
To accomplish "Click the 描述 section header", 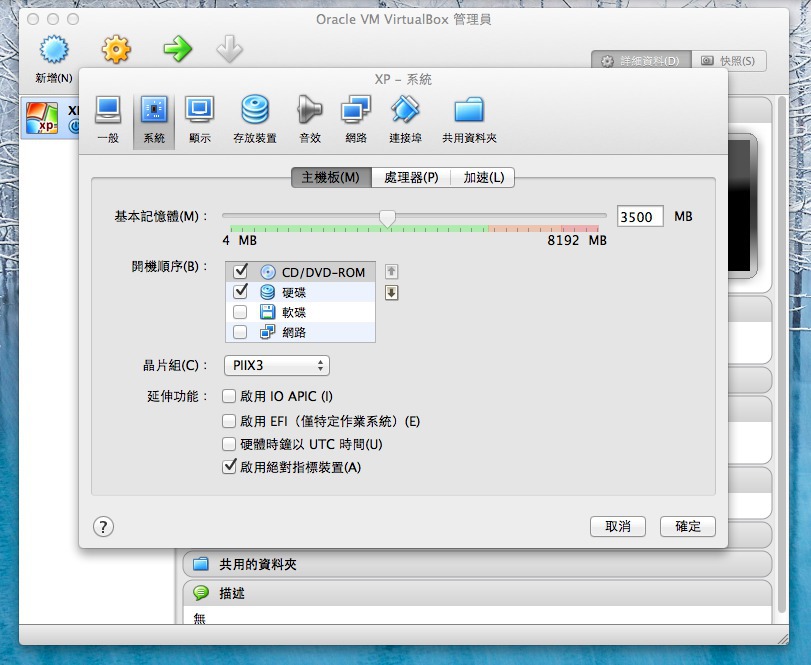I will [477, 593].
